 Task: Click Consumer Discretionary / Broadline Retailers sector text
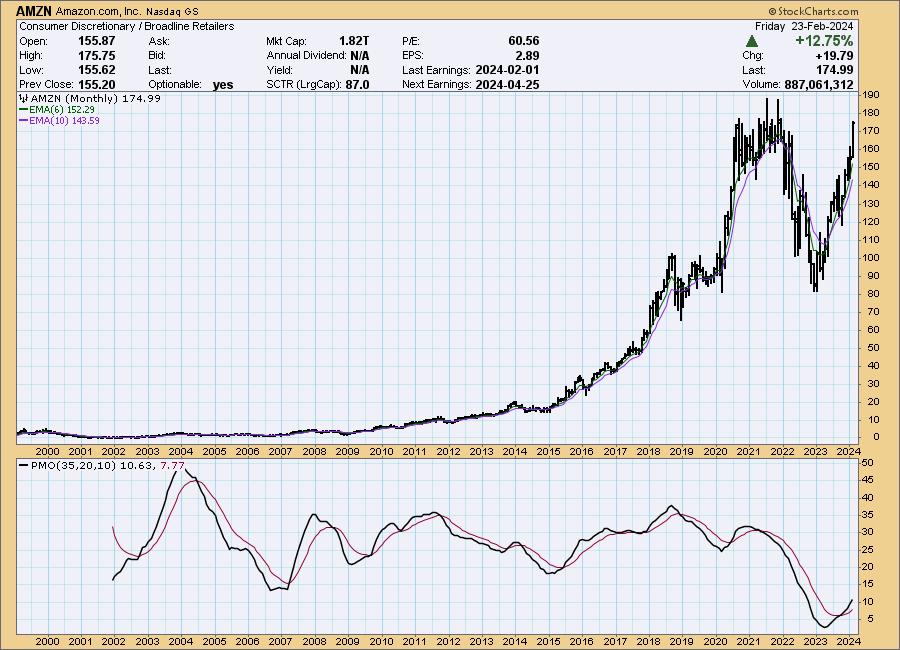click(x=127, y=26)
